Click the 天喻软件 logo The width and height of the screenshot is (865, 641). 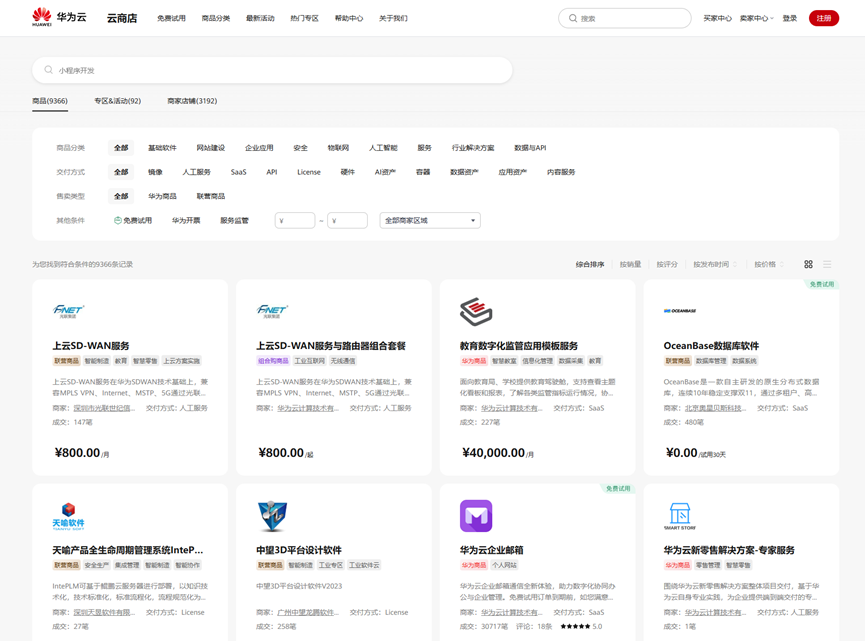pyautogui.click(x=68, y=516)
